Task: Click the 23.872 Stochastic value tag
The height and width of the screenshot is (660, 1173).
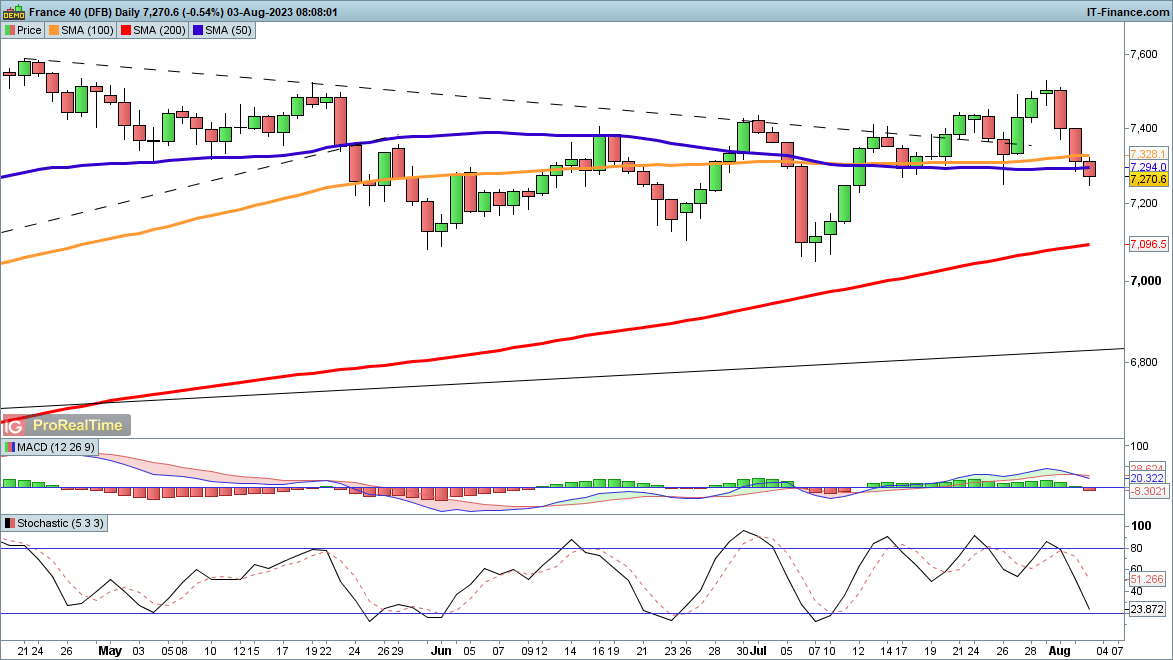Action: 1148,609
